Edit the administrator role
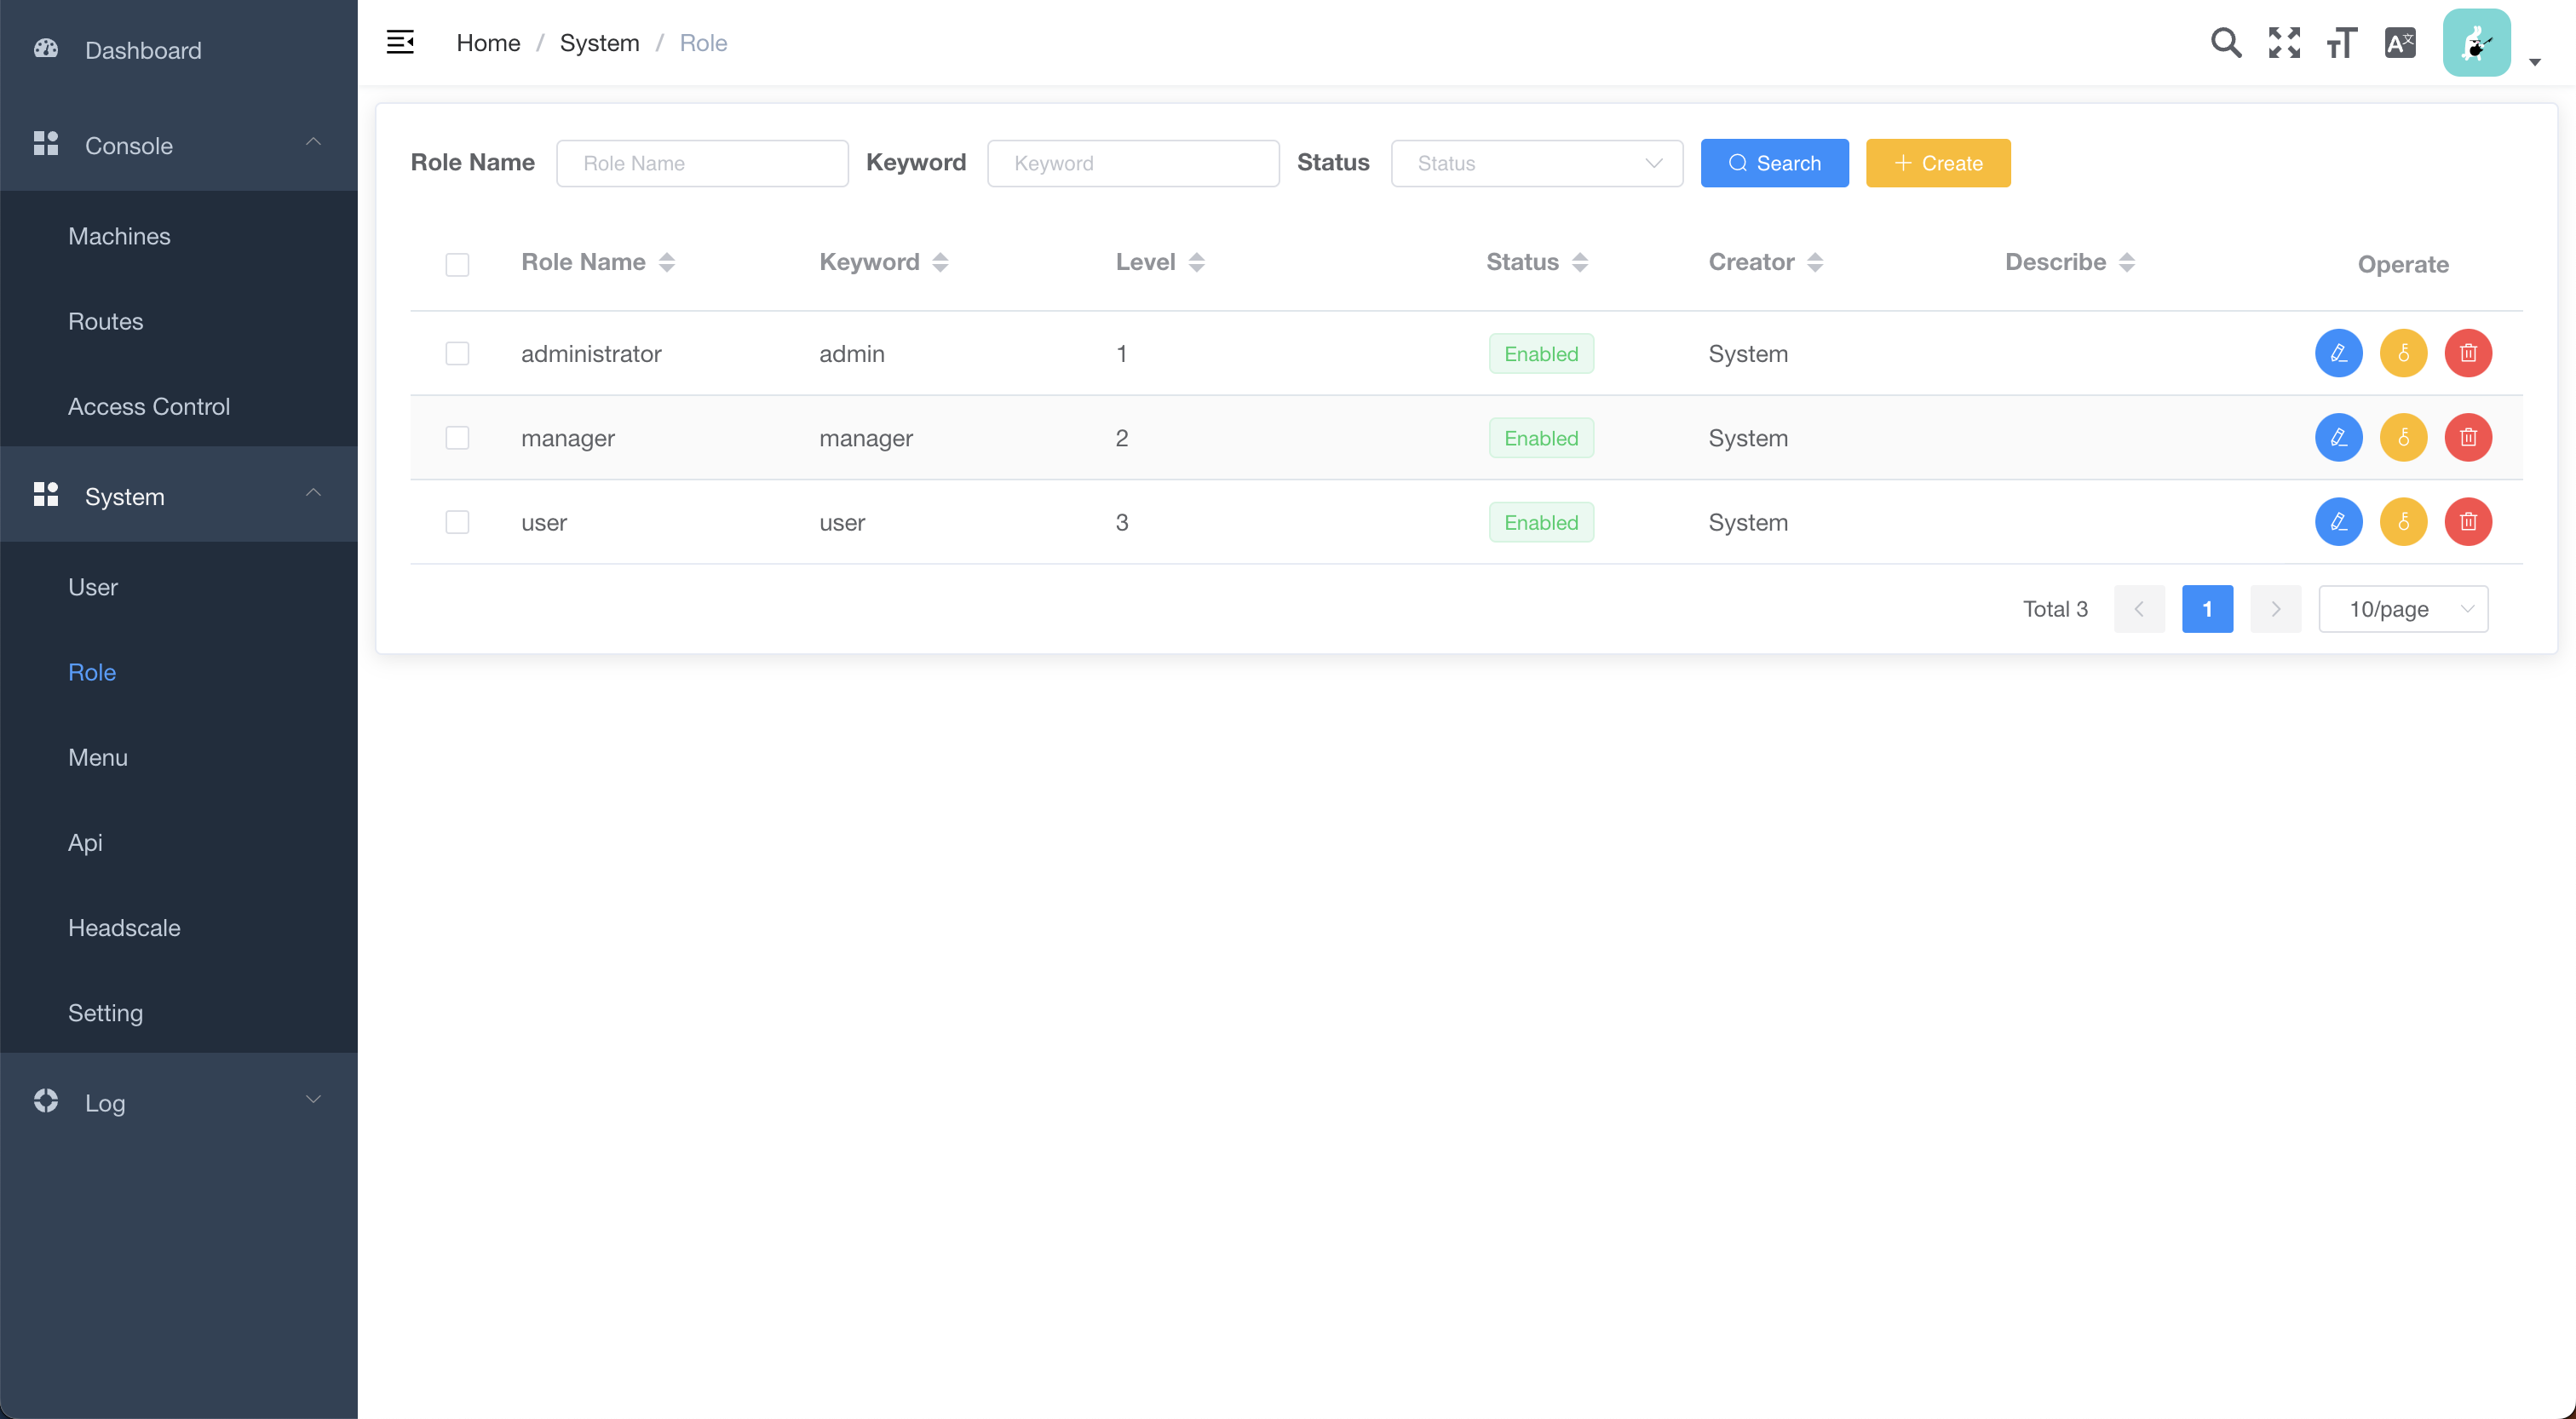The height and width of the screenshot is (1419, 2576). point(2338,353)
